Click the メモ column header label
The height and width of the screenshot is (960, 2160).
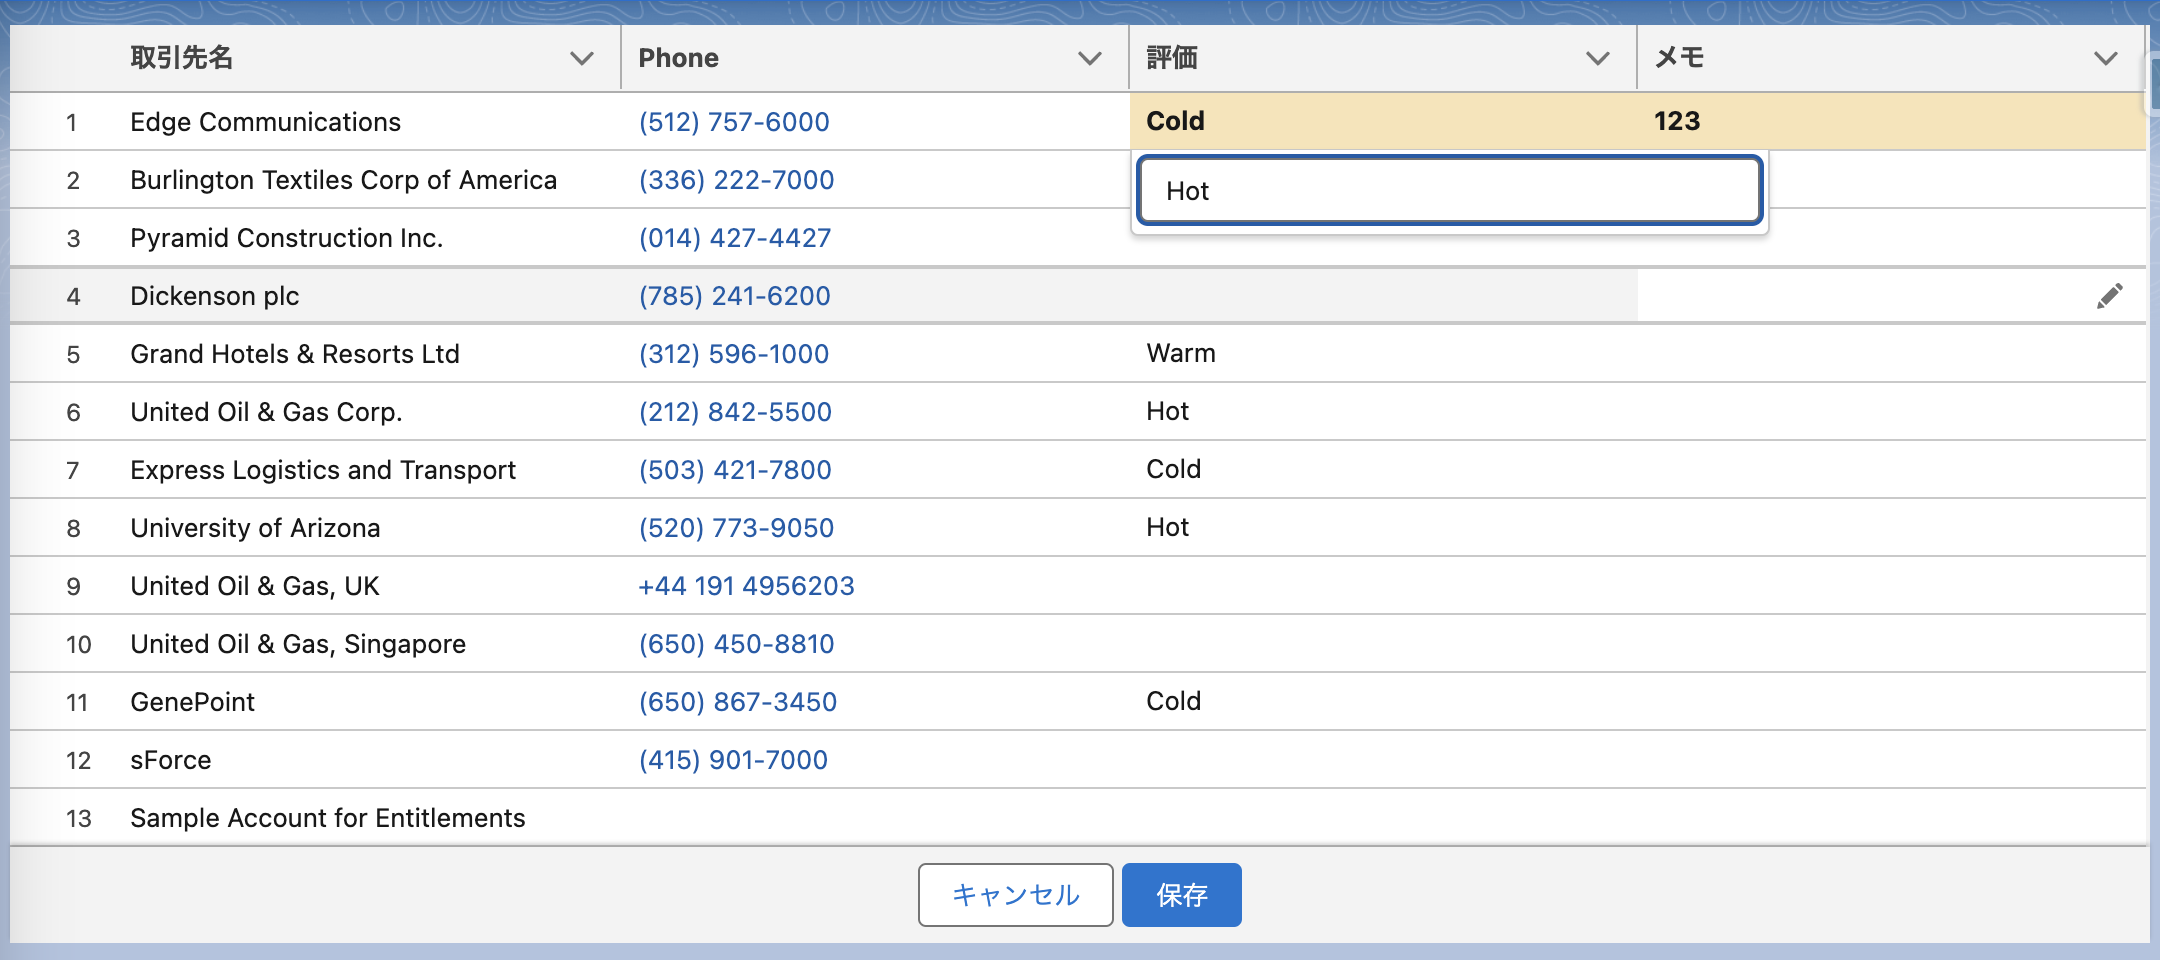coord(1680,58)
